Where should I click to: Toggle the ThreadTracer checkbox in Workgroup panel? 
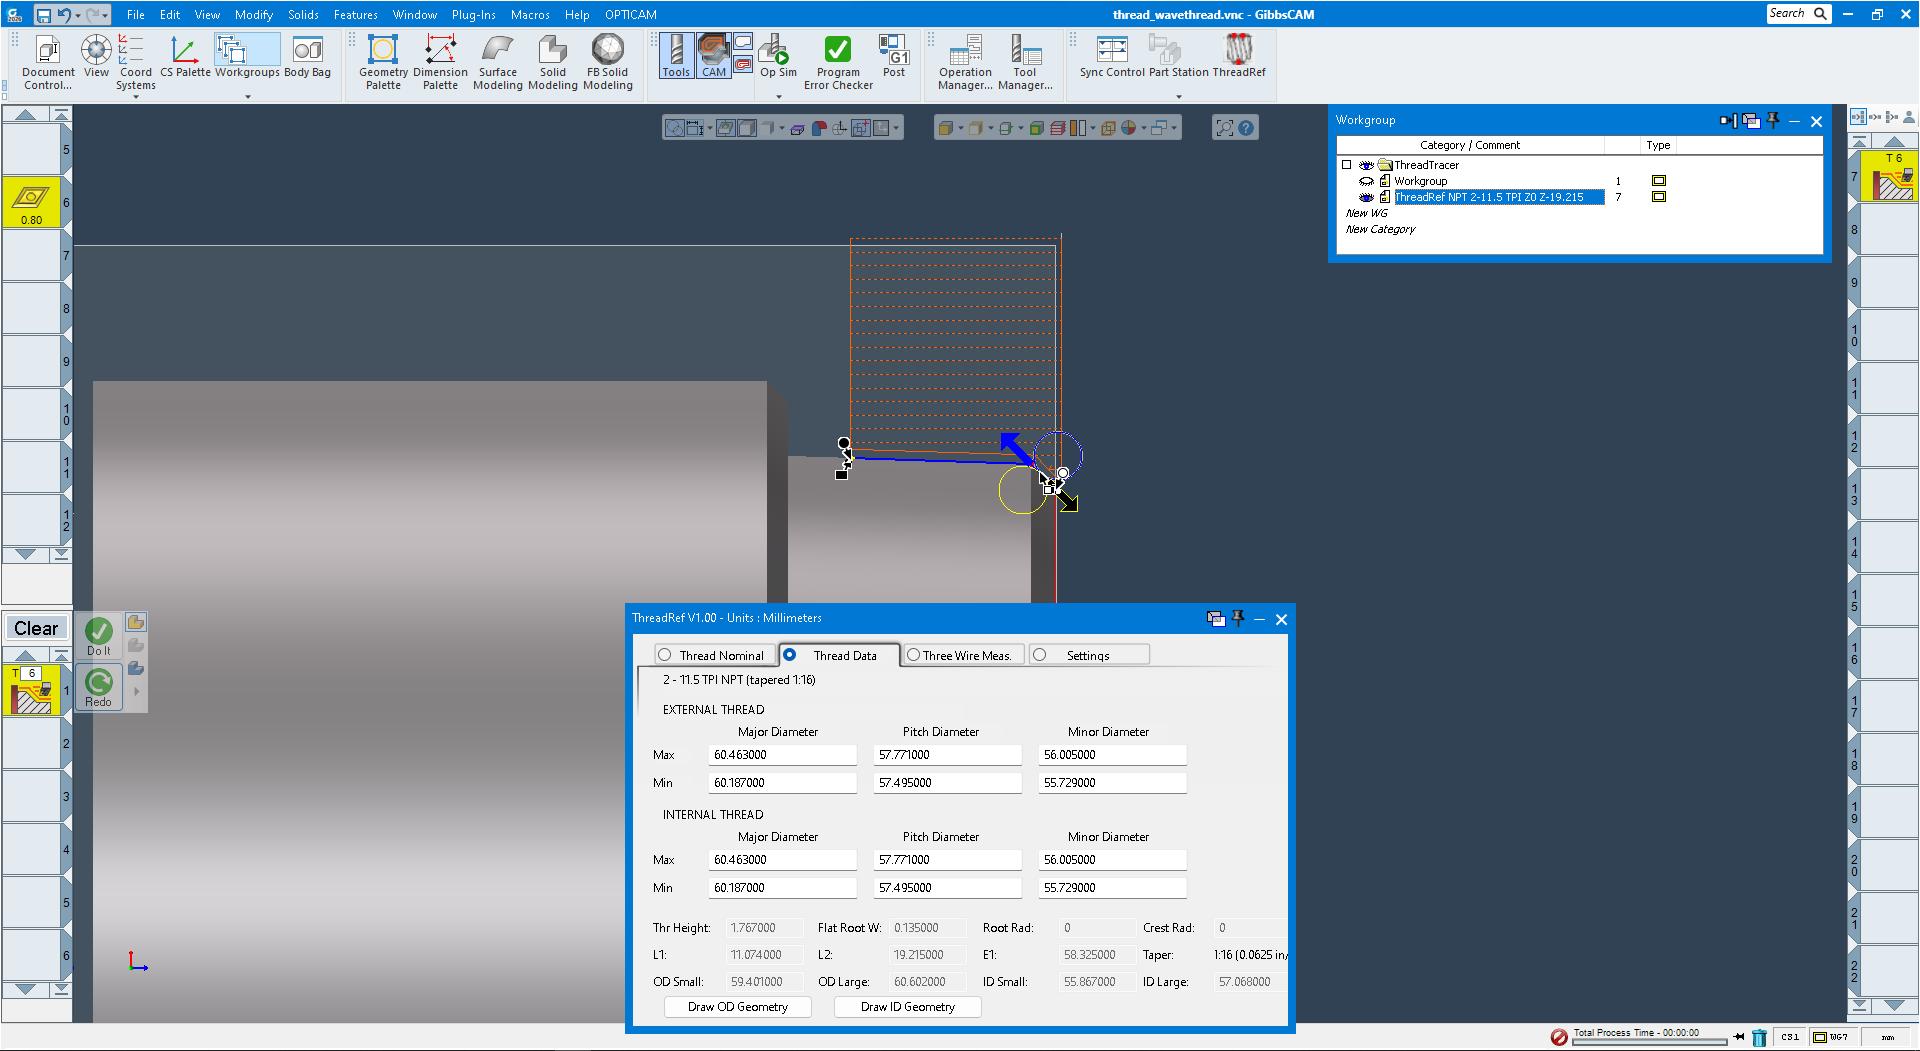(1347, 164)
